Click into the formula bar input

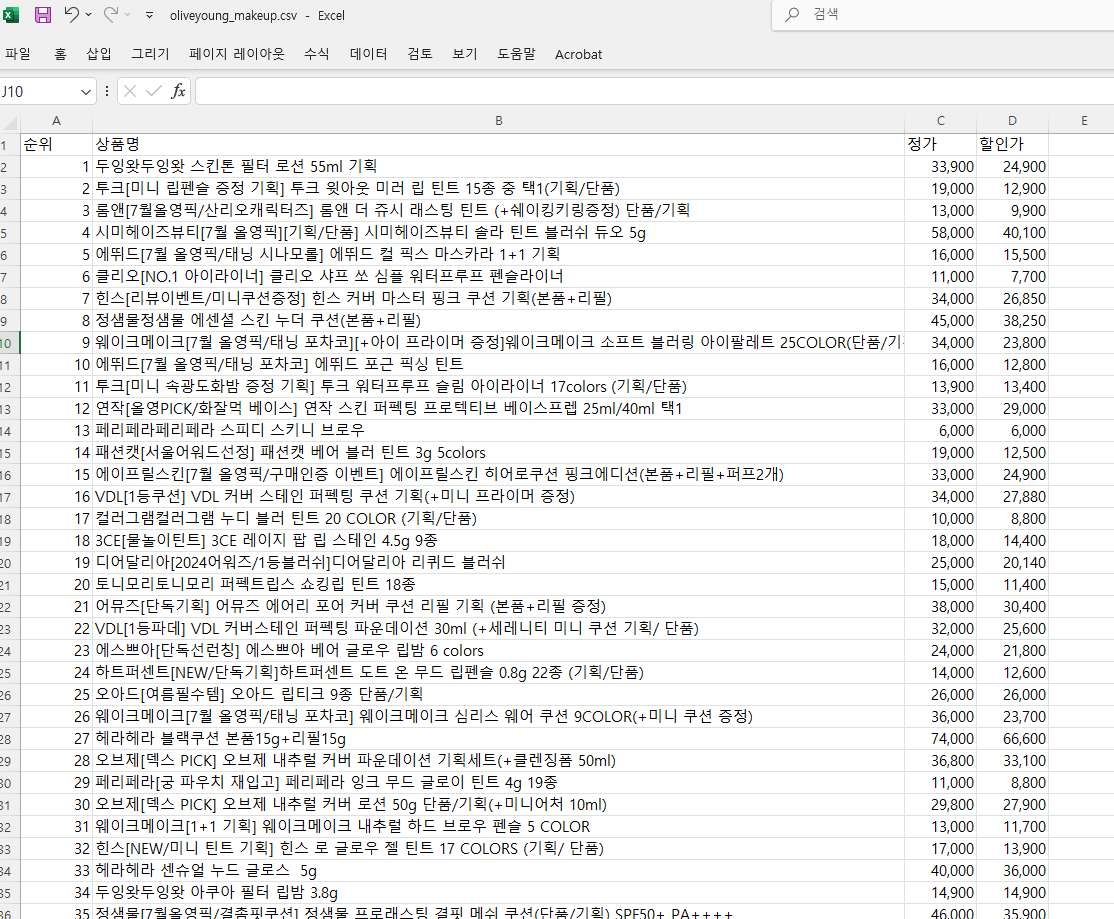654,91
